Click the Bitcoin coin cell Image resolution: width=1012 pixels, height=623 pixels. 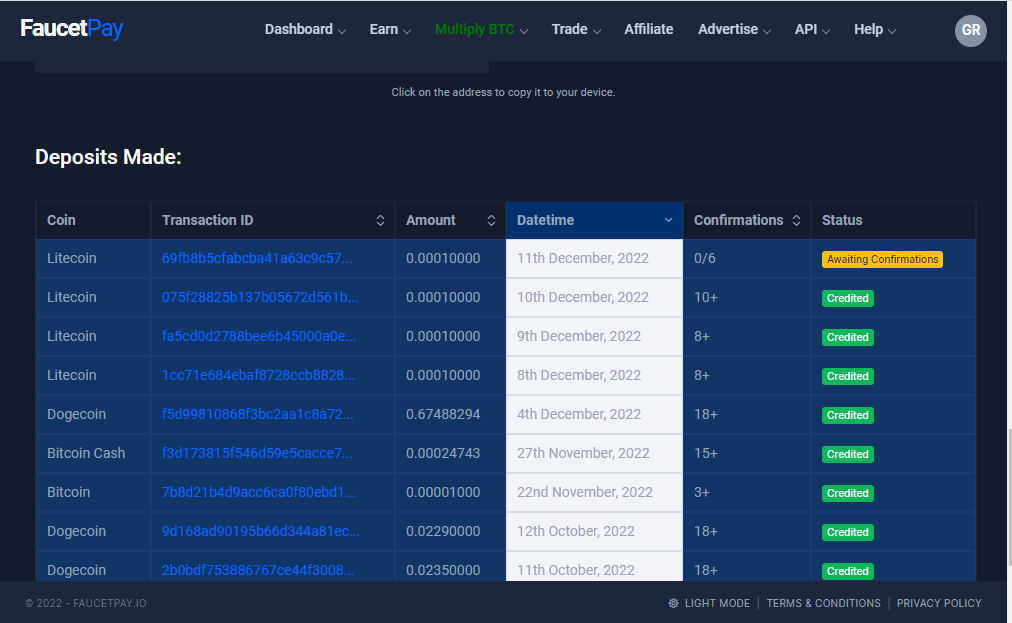(x=94, y=492)
